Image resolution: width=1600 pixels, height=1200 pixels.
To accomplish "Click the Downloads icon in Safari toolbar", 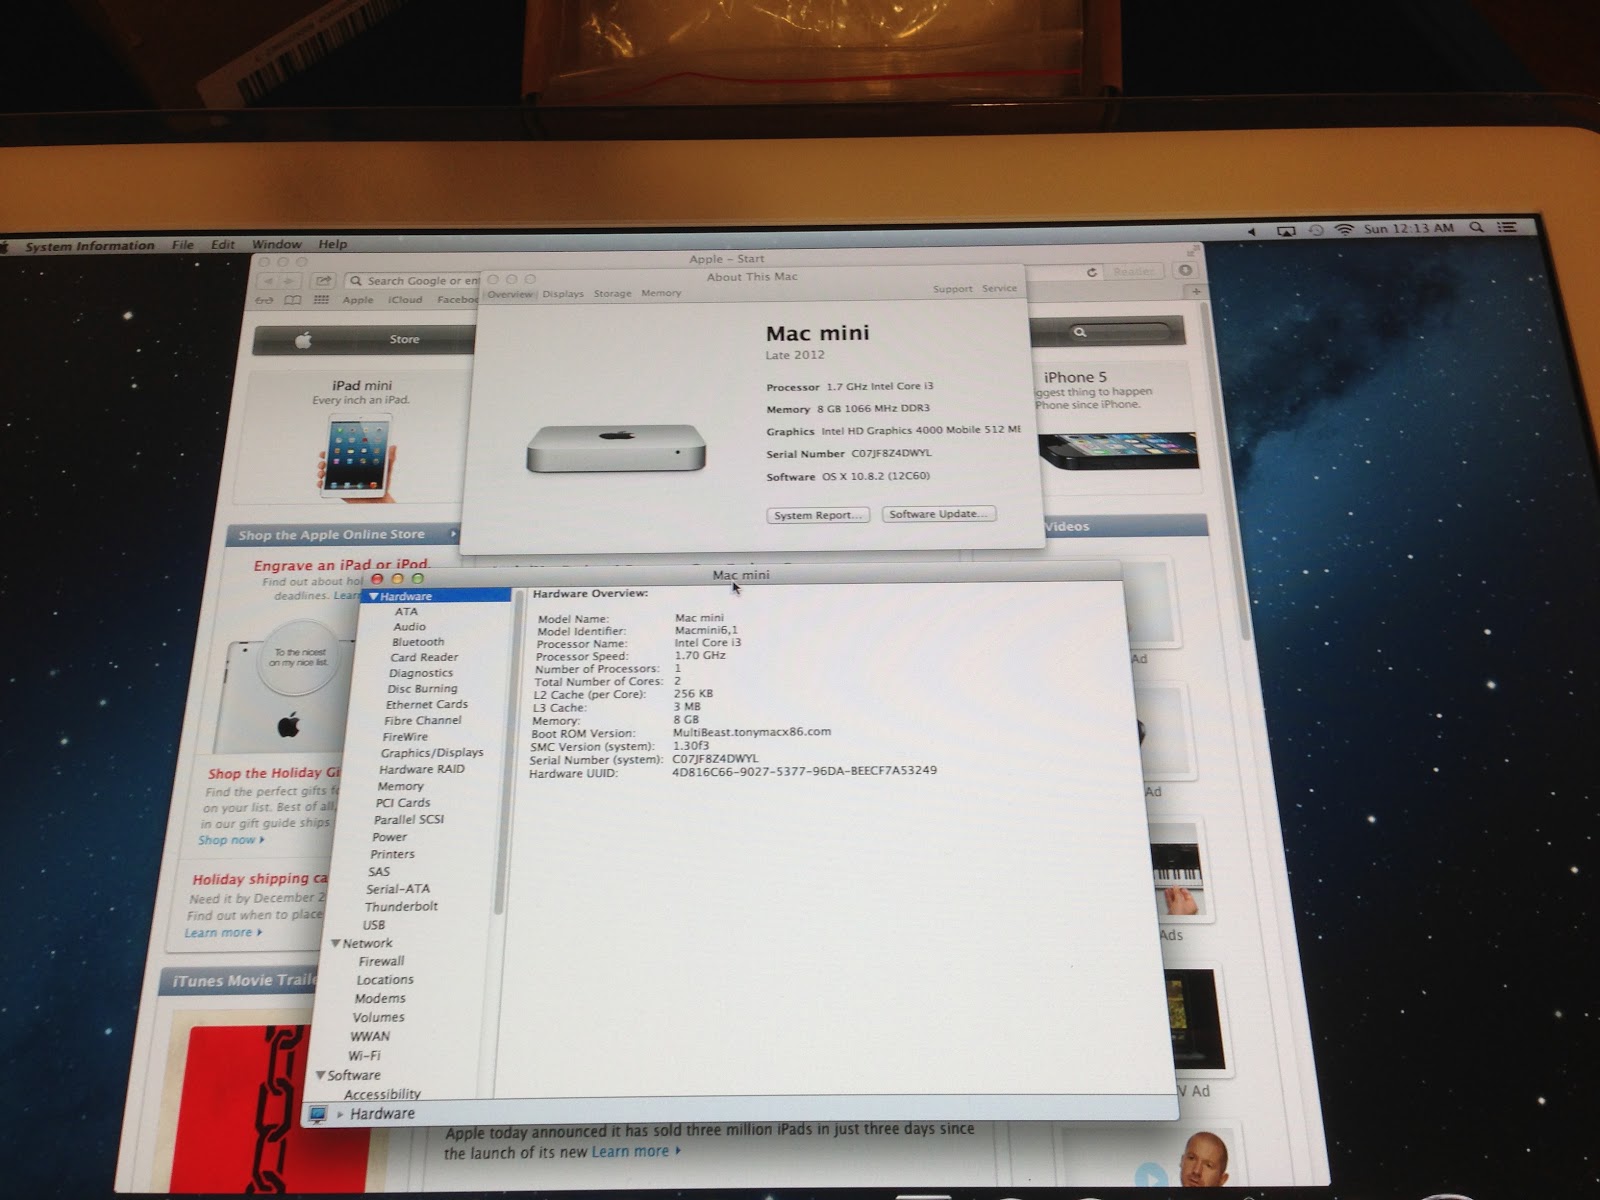I will [x=1185, y=270].
